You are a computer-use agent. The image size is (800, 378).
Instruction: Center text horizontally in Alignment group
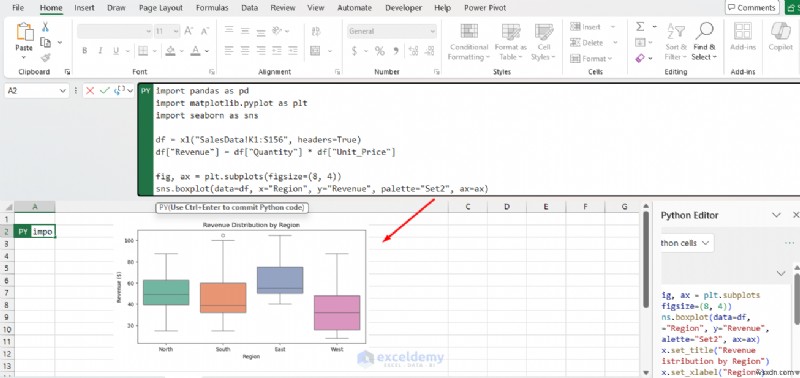[x=245, y=51]
